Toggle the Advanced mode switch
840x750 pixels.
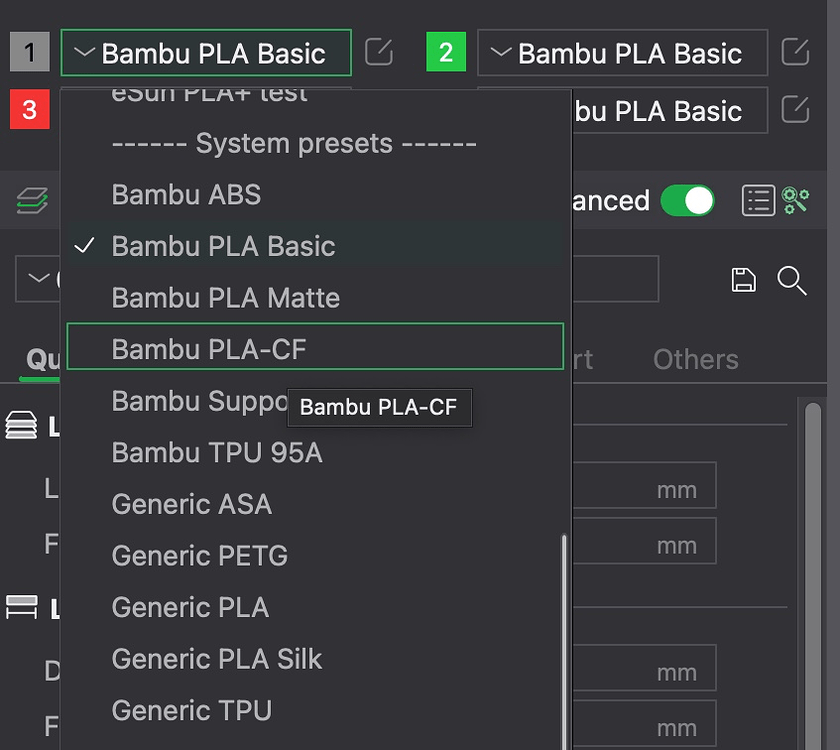tap(687, 201)
